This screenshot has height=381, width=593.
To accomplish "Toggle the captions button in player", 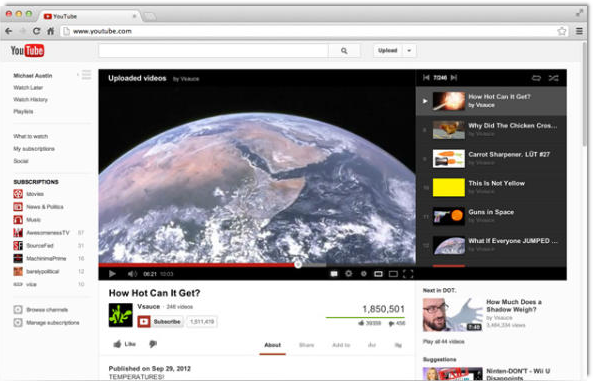I will [x=334, y=274].
